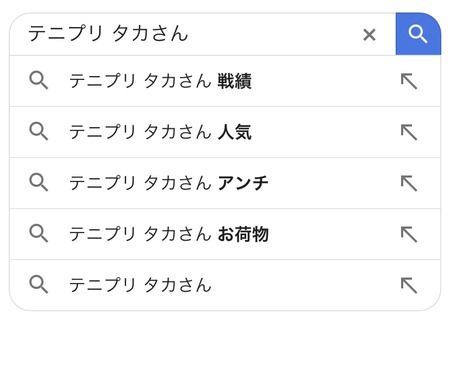Click magnifier icon next to お荷物 suggestion

click(x=39, y=233)
